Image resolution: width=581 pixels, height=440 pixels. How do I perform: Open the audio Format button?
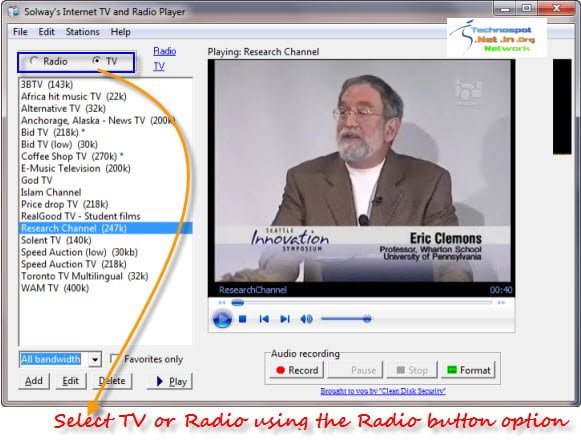pyautogui.click(x=468, y=370)
